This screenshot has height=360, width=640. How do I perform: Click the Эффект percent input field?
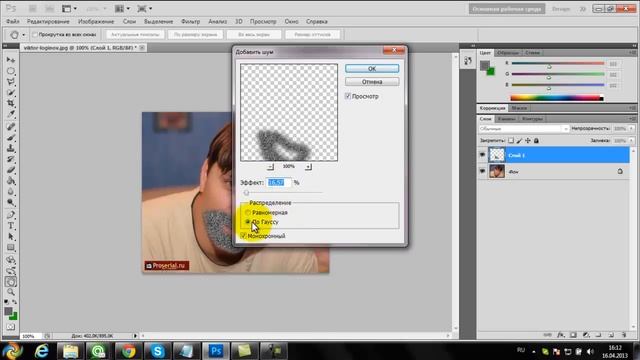point(279,182)
